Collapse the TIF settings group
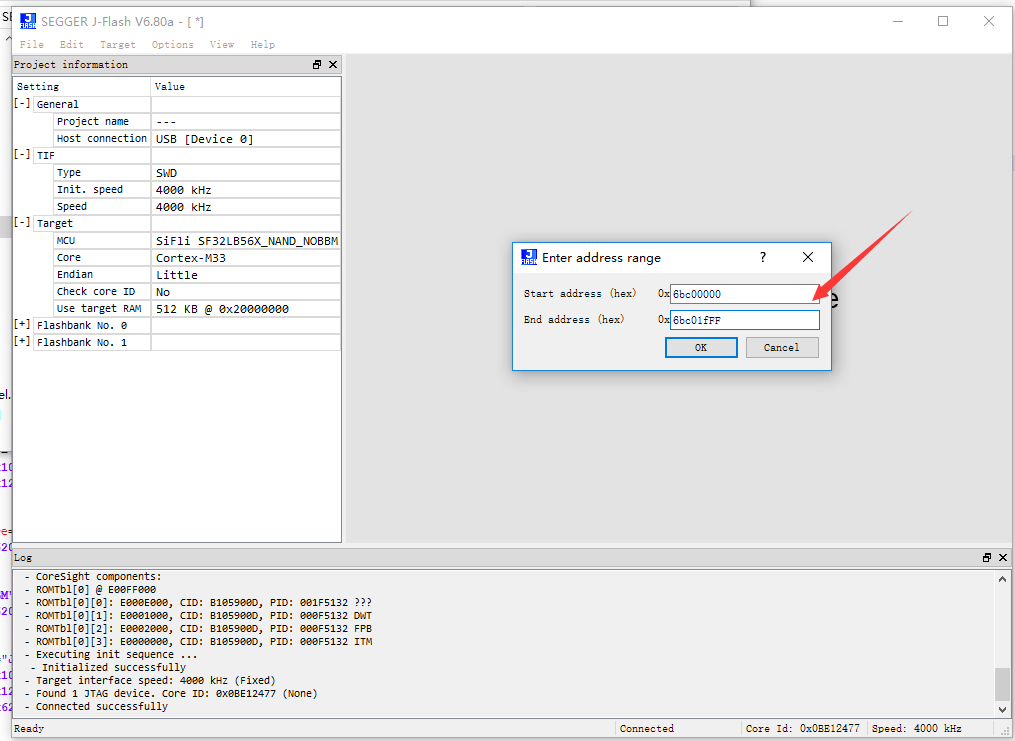Image resolution: width=1015 pixels, height=741 pixels. (x=22, y=155)
